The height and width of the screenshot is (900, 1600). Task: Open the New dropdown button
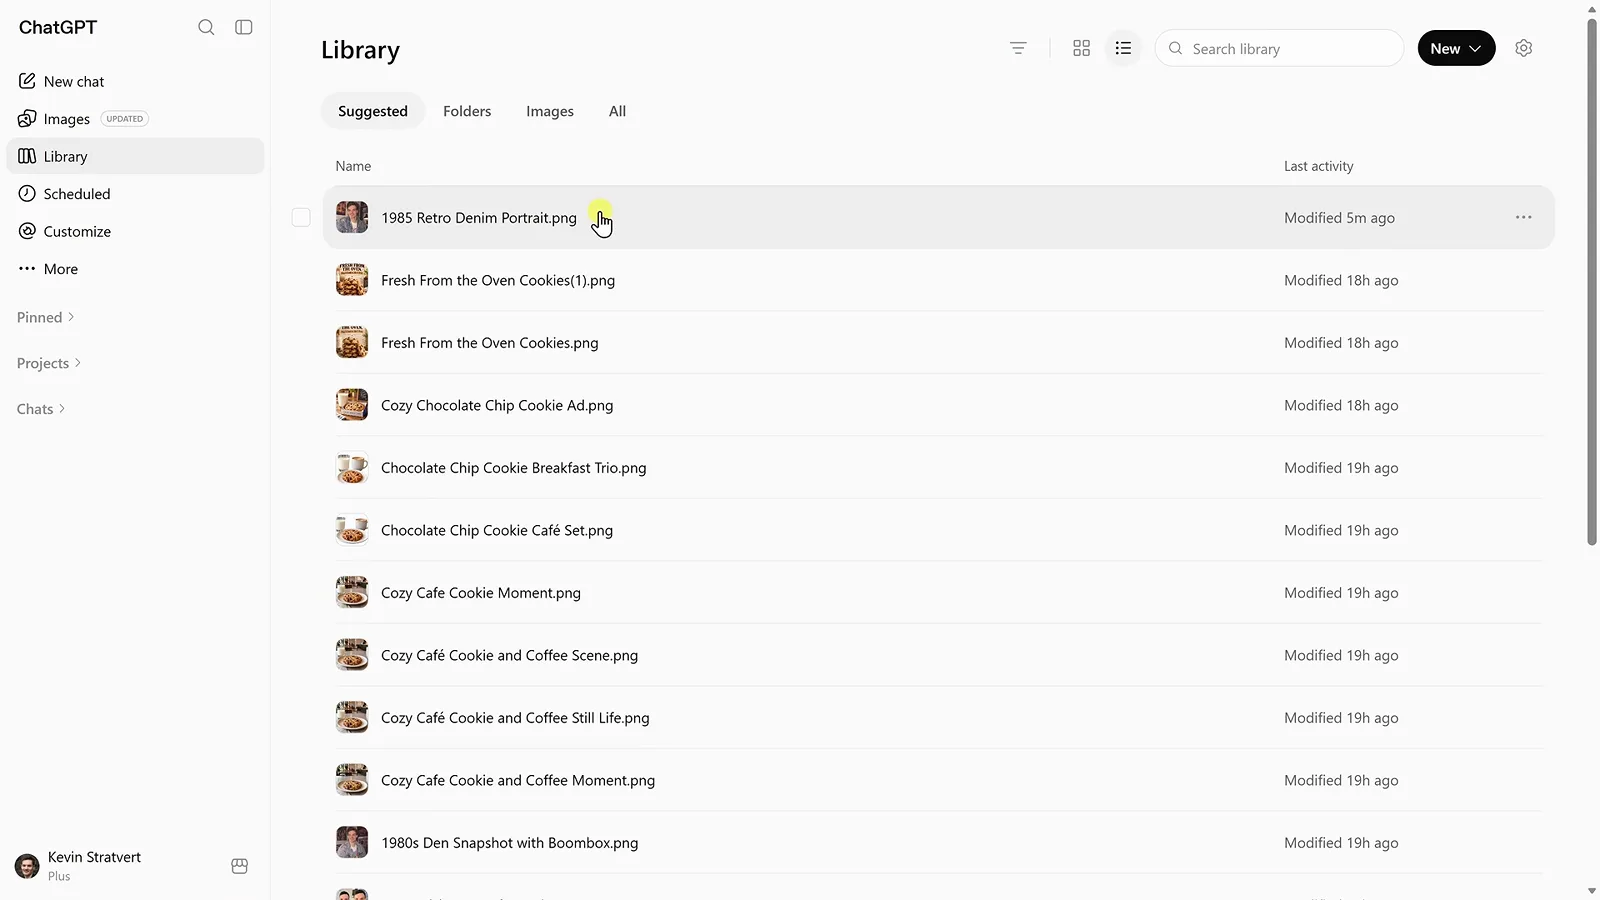pos(1456,48)
